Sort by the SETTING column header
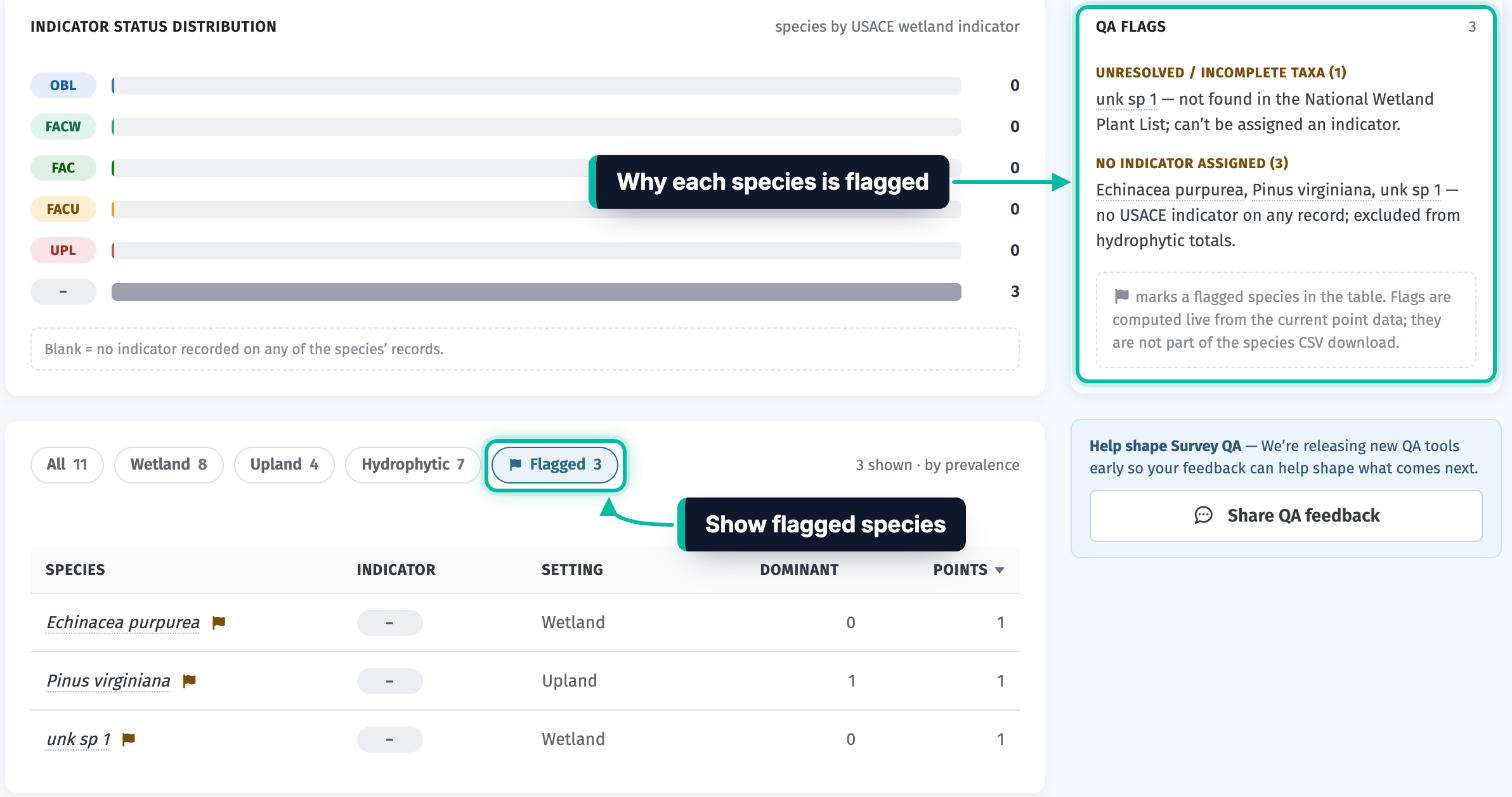Viewport: 1512px width, 797px height. [x=572, y=570]
